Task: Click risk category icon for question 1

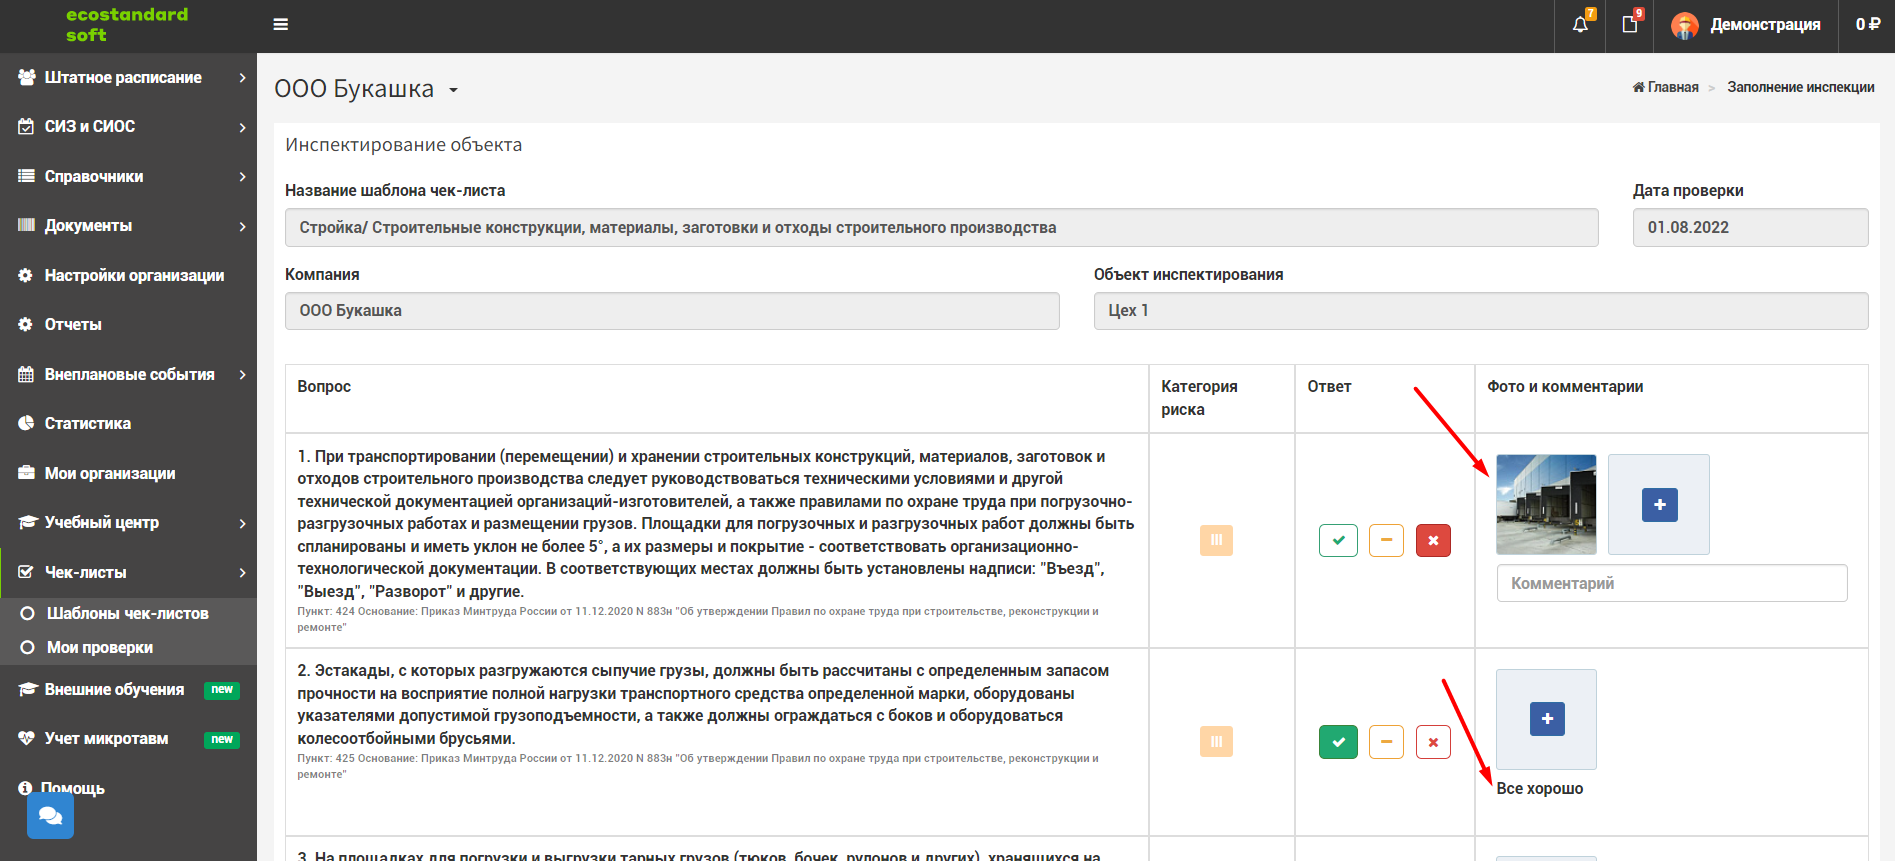Action: point(1216,540)
